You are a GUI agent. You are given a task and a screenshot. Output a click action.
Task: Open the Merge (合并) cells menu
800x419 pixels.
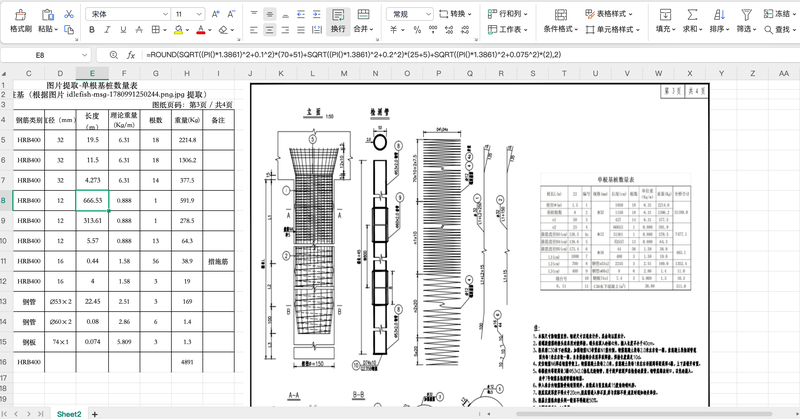(363, 21)
